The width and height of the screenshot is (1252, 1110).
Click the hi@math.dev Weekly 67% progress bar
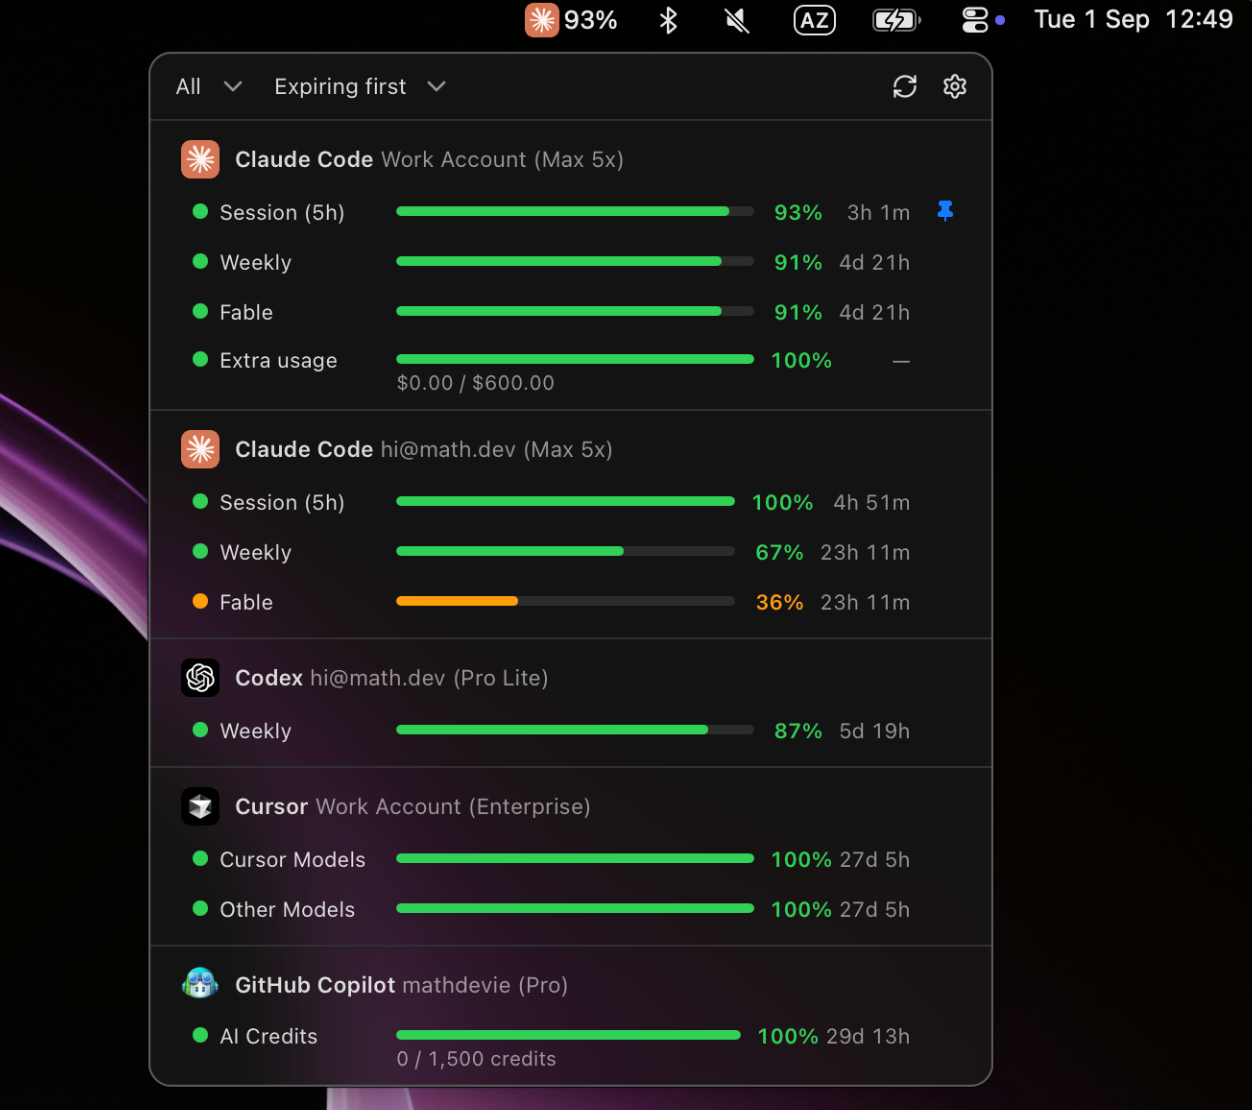click(x=565, y=551)
